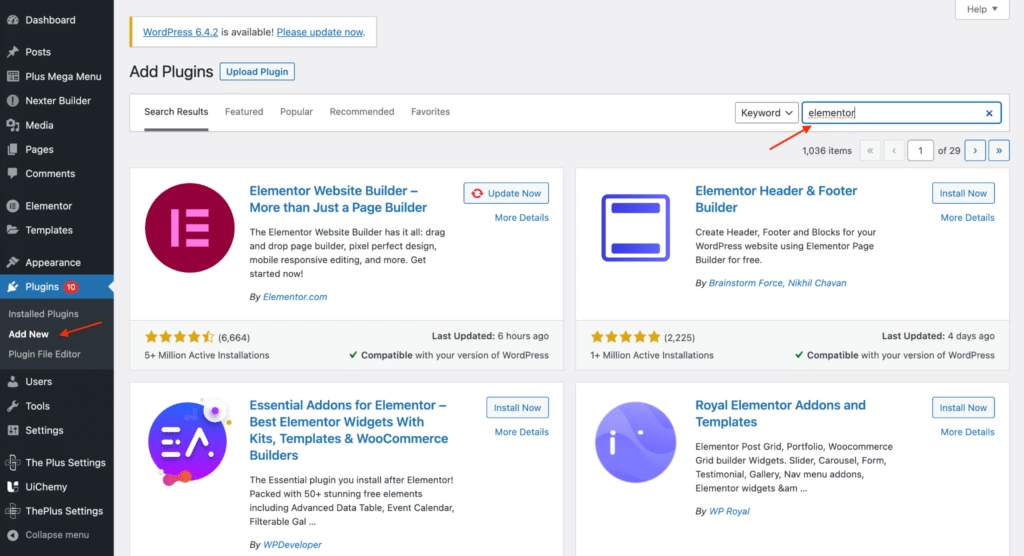Image resolution: width=1024 pixels, height=556 pixels.
Task: Install Elementor Header & Footer Builder
Action: coord(963,193)
